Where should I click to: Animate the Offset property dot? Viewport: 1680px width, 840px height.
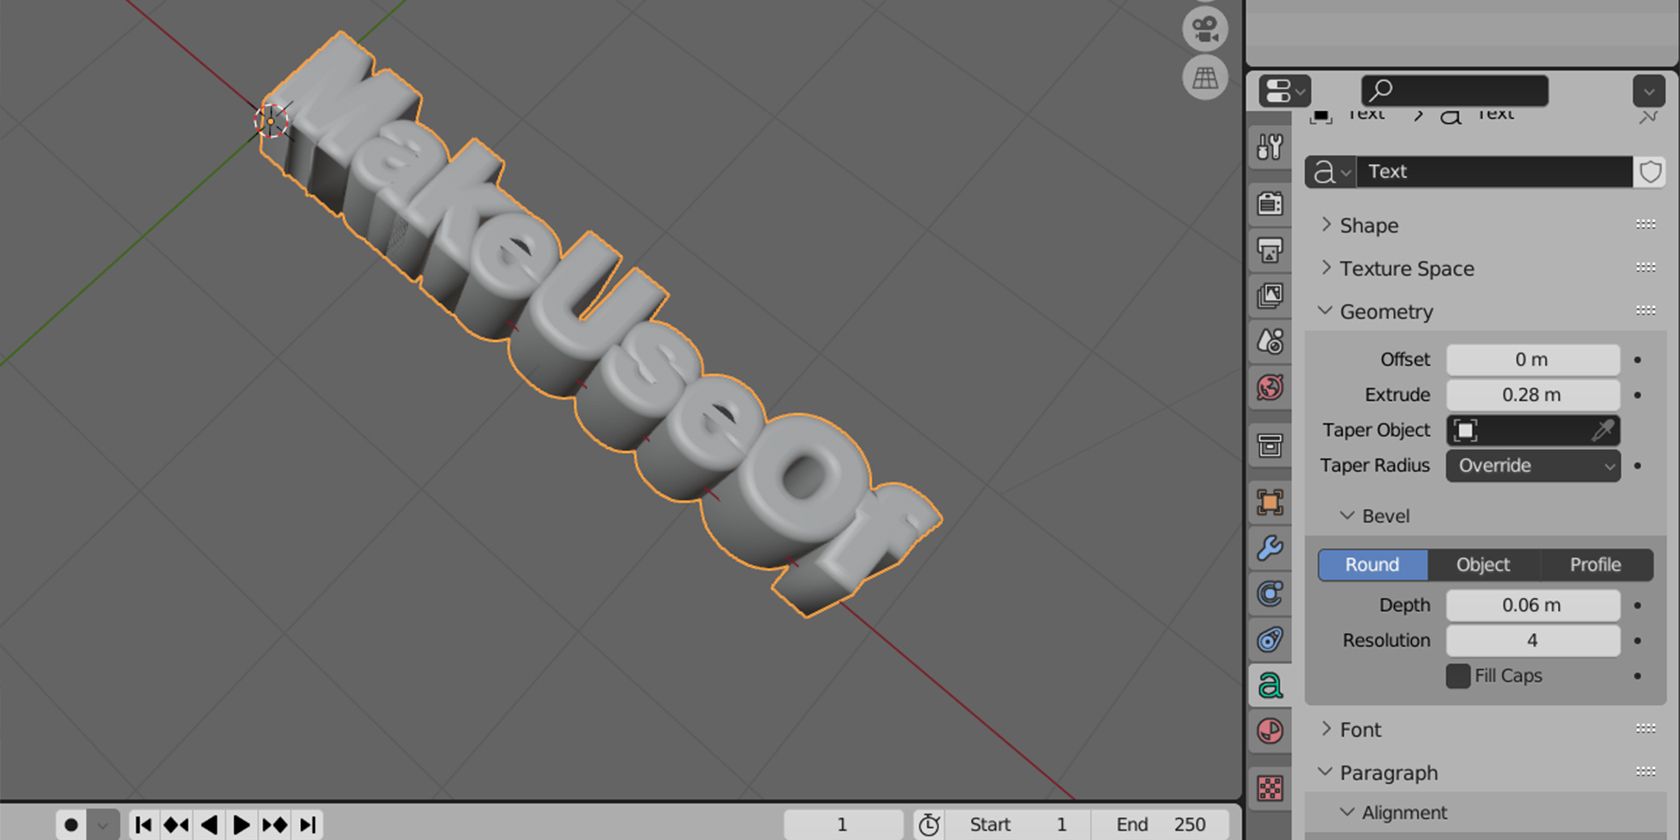(x=1638, y=359)
